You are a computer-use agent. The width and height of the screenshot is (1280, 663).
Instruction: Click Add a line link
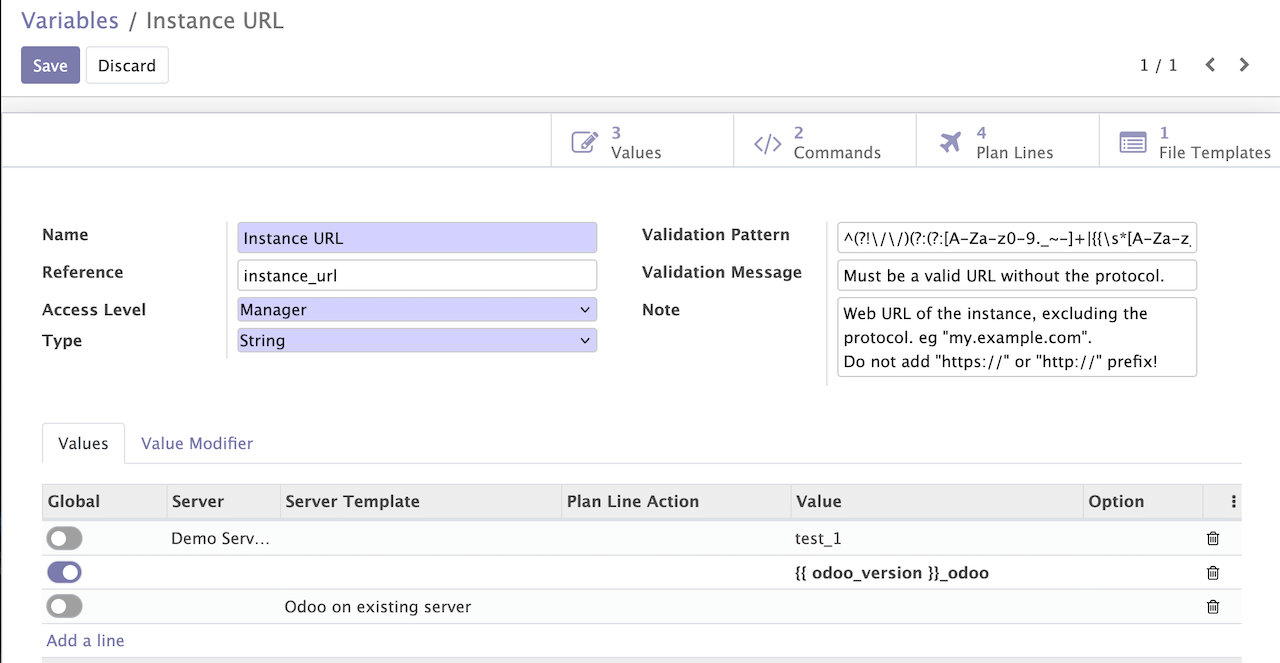pos(85,640)
